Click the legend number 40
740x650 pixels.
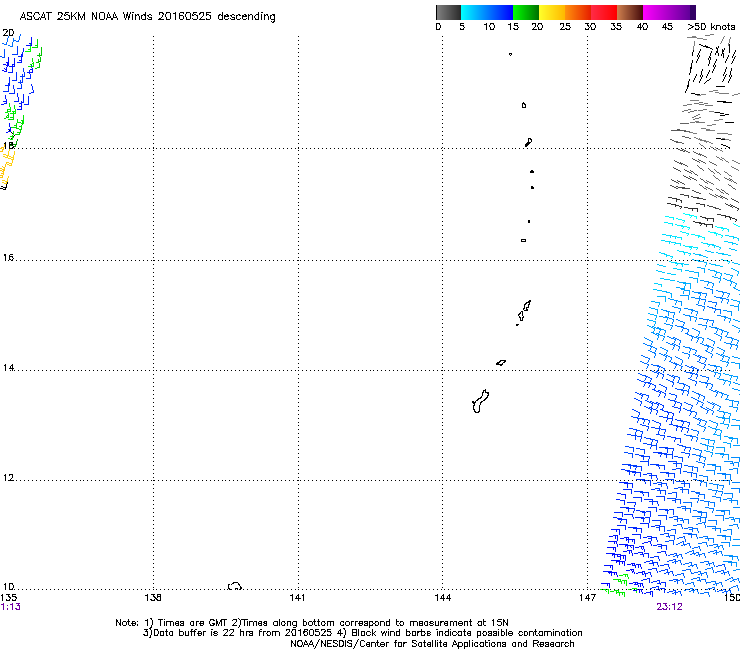click(x=642, y=26)
